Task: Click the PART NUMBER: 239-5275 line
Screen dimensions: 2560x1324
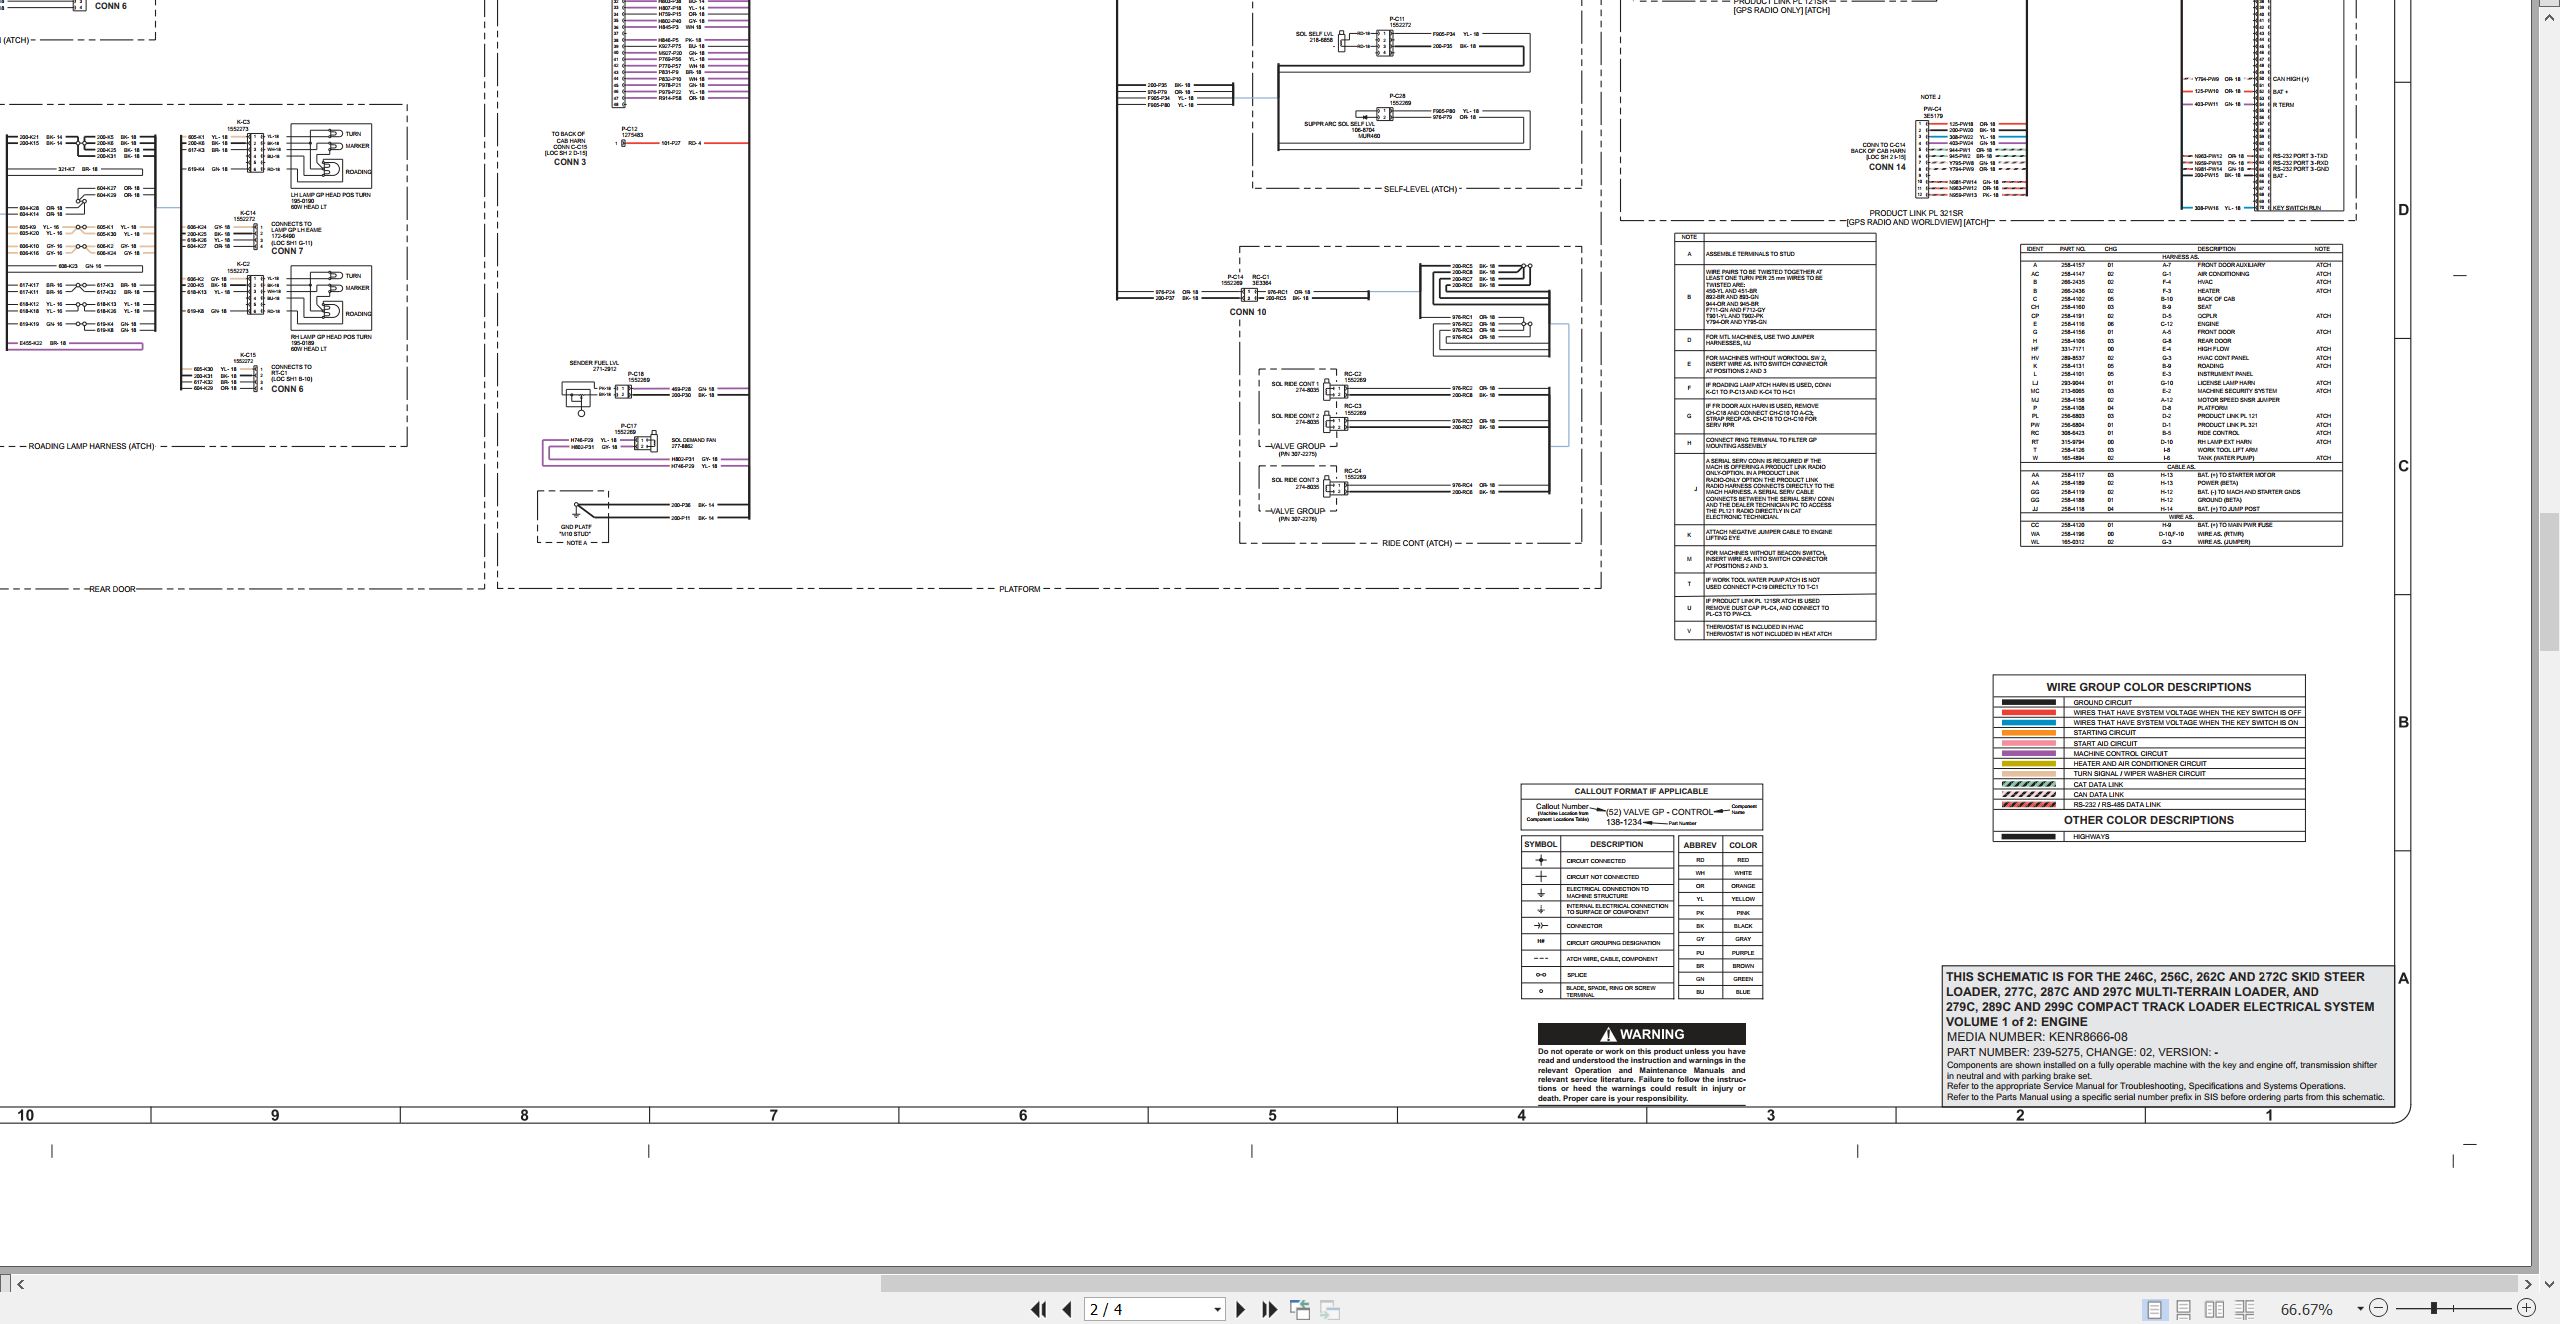Action: click(x=2082, y=1052)
